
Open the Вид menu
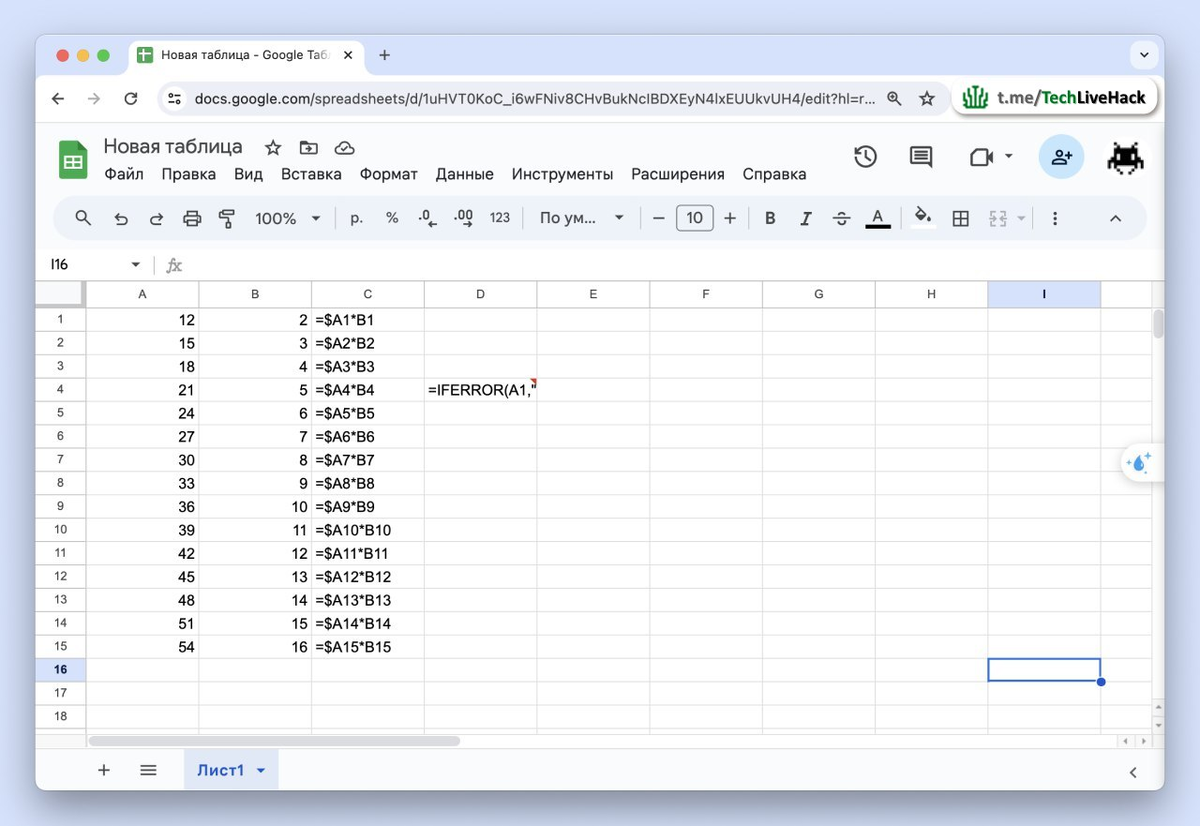[x=248, y=174]
